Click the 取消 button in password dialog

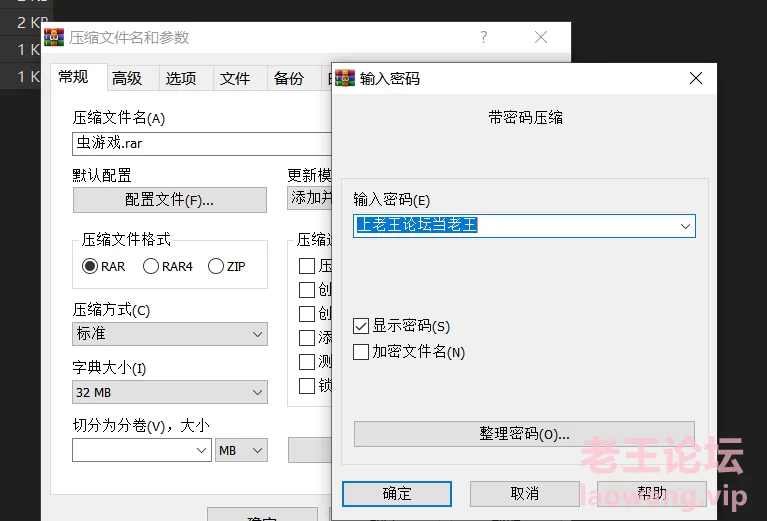tap(524, 494)
